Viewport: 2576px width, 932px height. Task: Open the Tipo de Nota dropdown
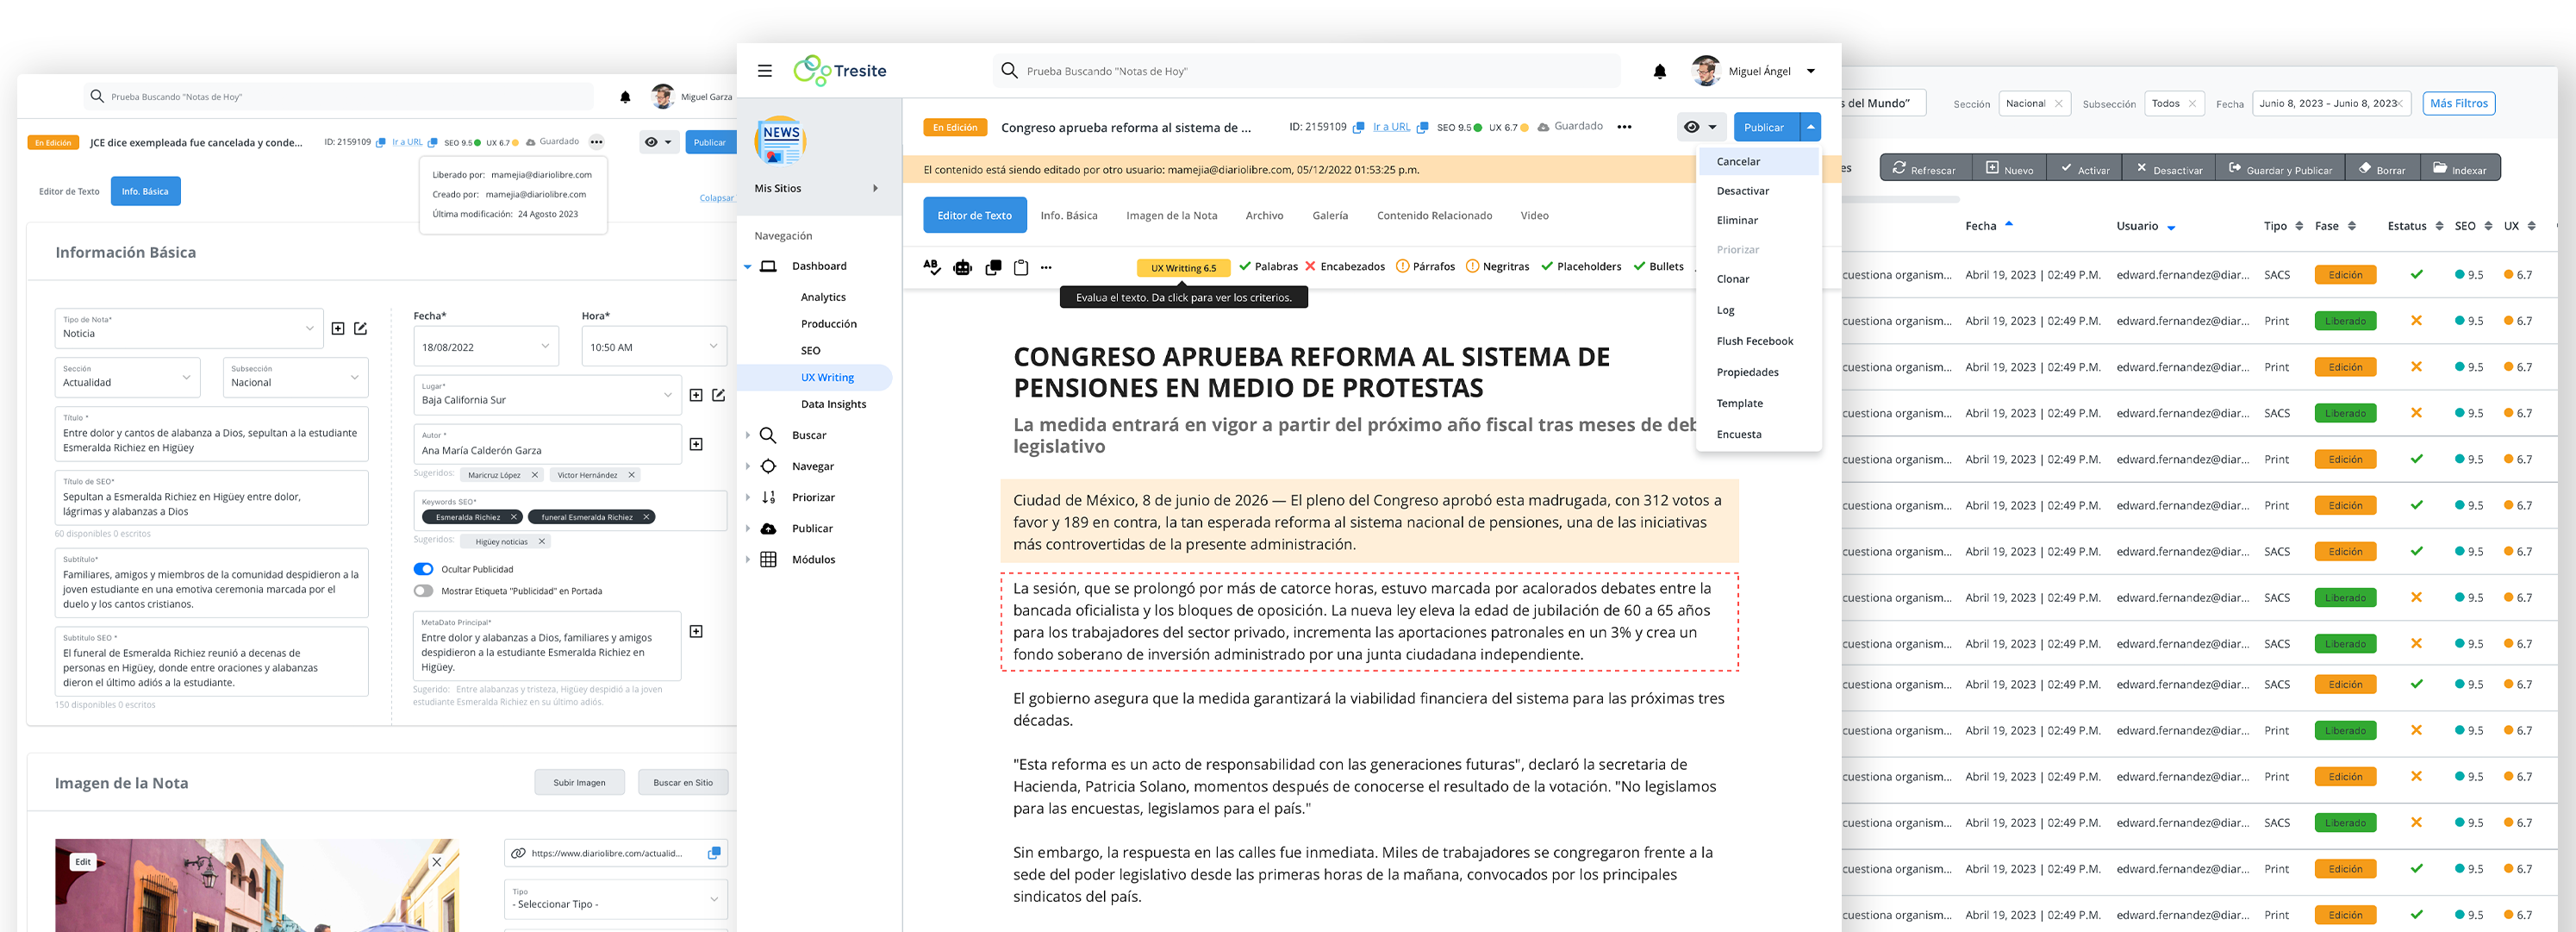click(x=189, y=328)
